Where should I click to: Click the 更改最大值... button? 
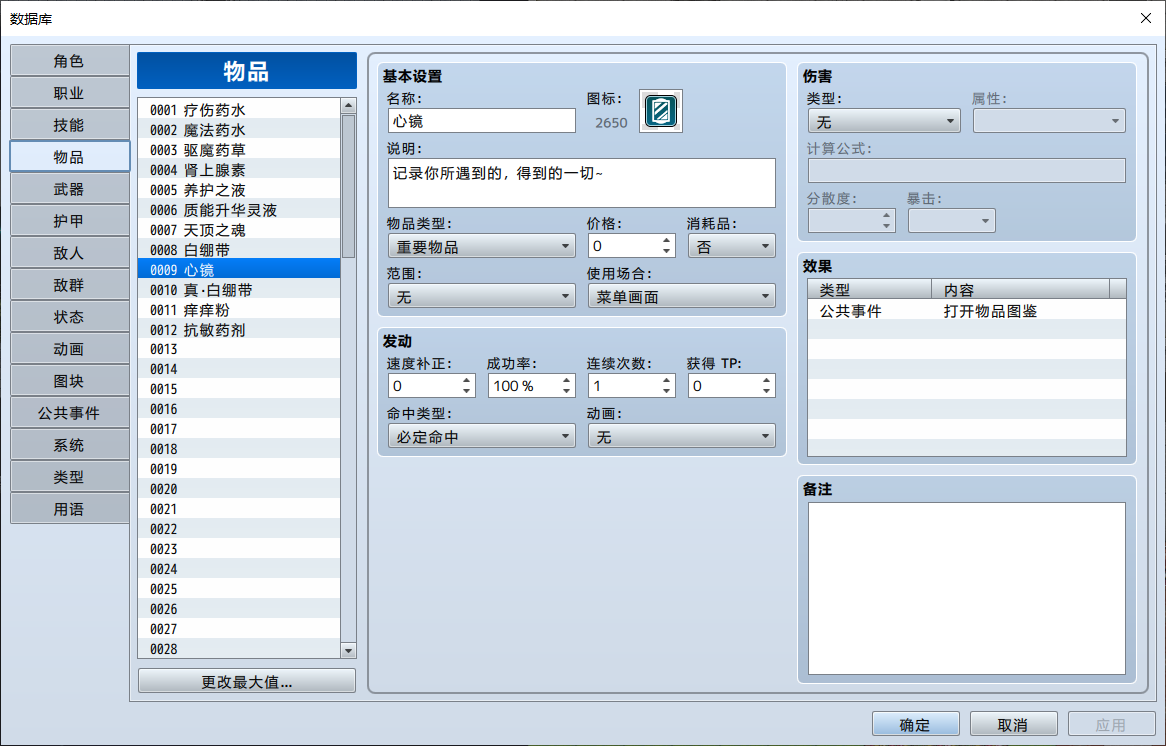click(247, 681)
